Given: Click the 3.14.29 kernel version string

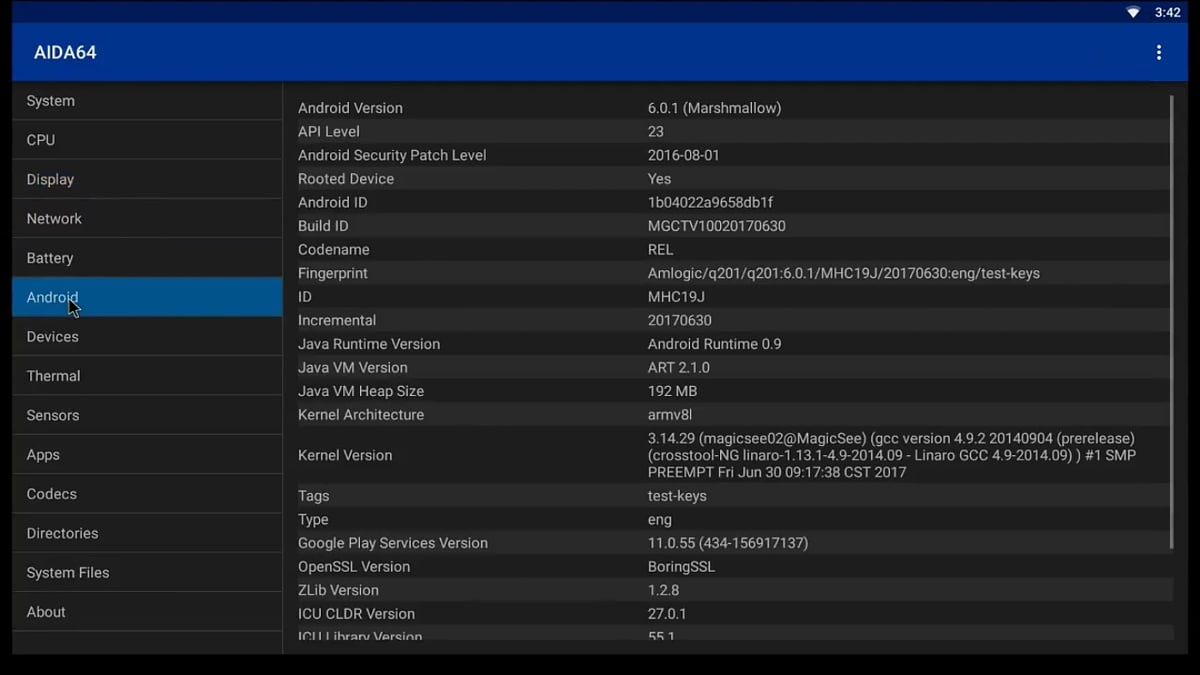Looking at the screenshot, I should click(892, 455).
